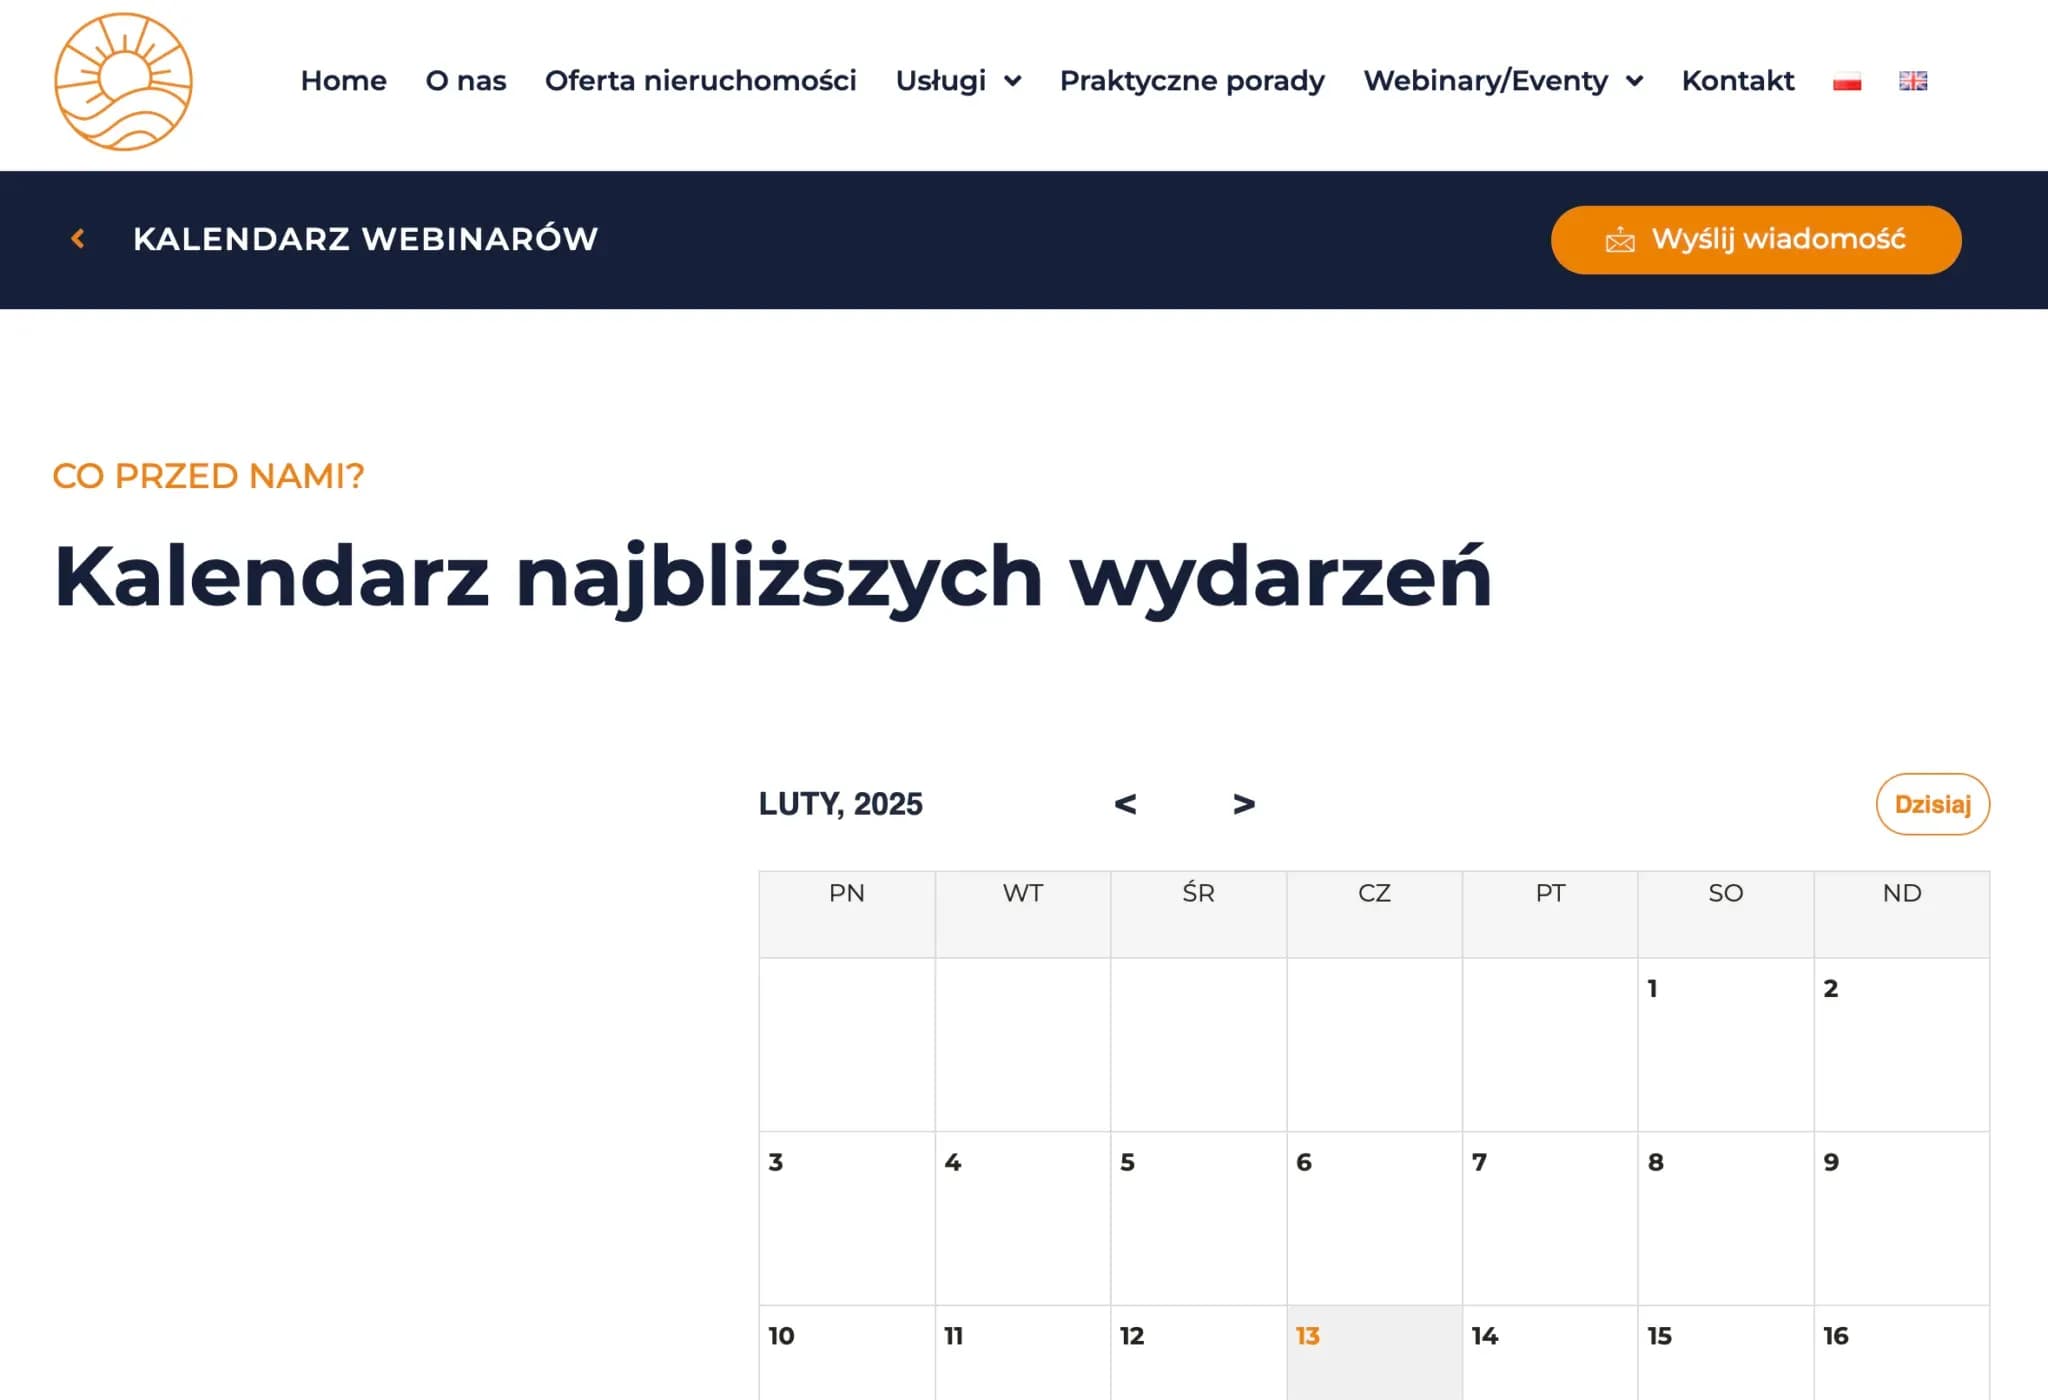The width and height of the screenshot is (2048, 1400).
Task: Select calendar day 8
Action: (x=1725, y=1218)
